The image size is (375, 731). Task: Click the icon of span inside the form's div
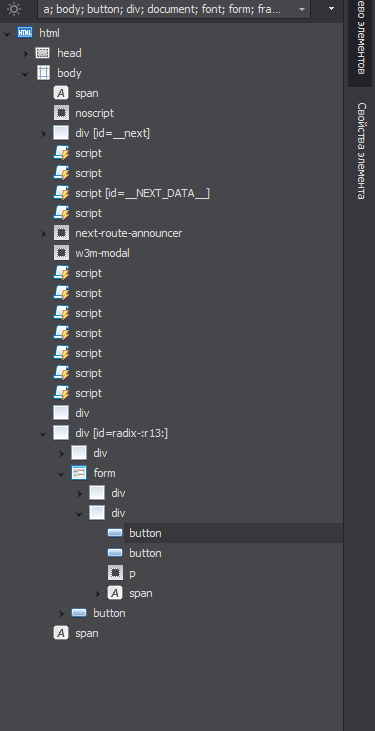pos(115,593)
